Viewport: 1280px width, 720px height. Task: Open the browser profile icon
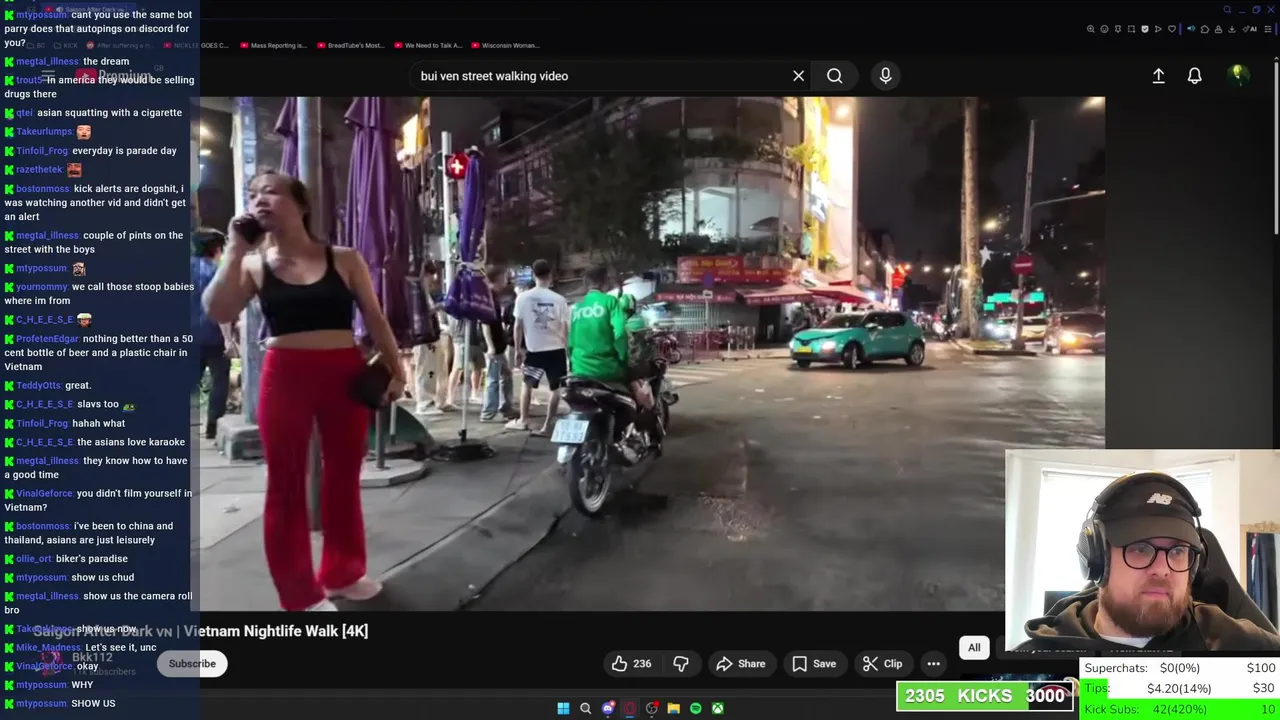1218,29
